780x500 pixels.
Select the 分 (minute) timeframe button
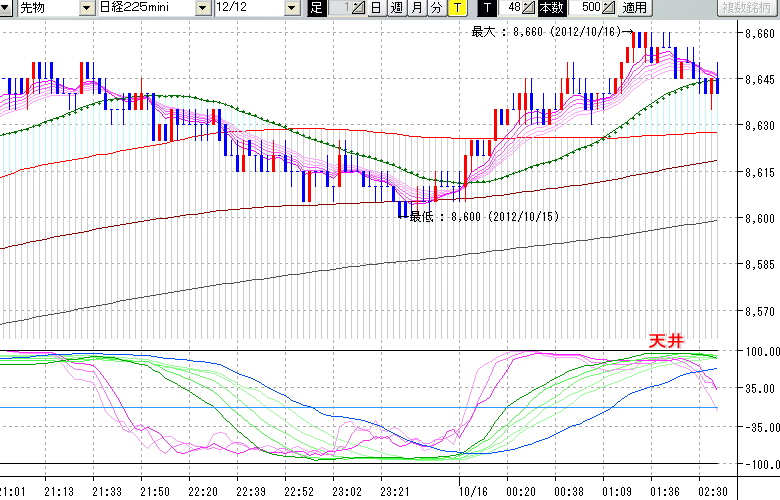coord(436,8)
